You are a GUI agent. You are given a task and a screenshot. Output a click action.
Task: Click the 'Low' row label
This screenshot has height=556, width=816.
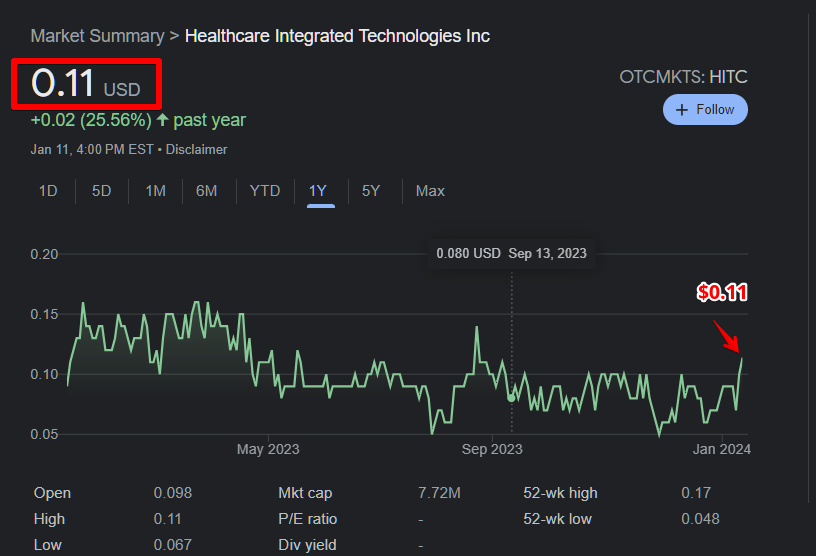[x=47, y=545]
